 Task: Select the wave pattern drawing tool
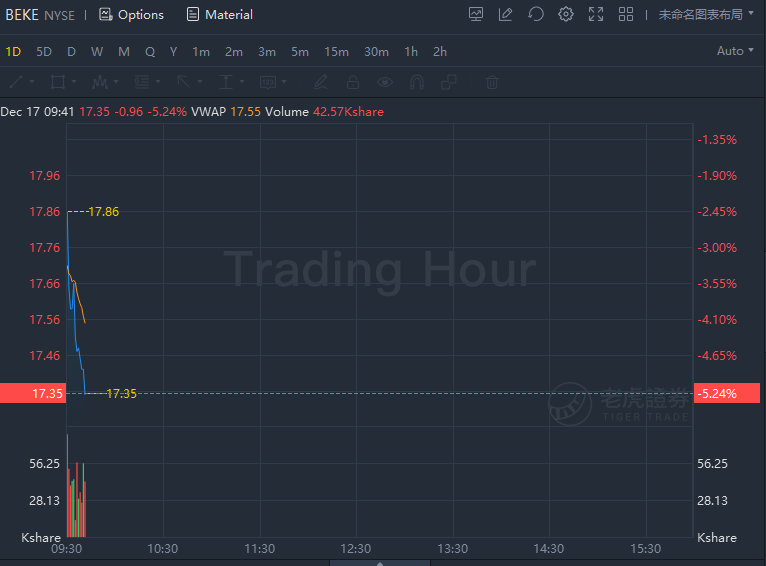click(100, 82)
